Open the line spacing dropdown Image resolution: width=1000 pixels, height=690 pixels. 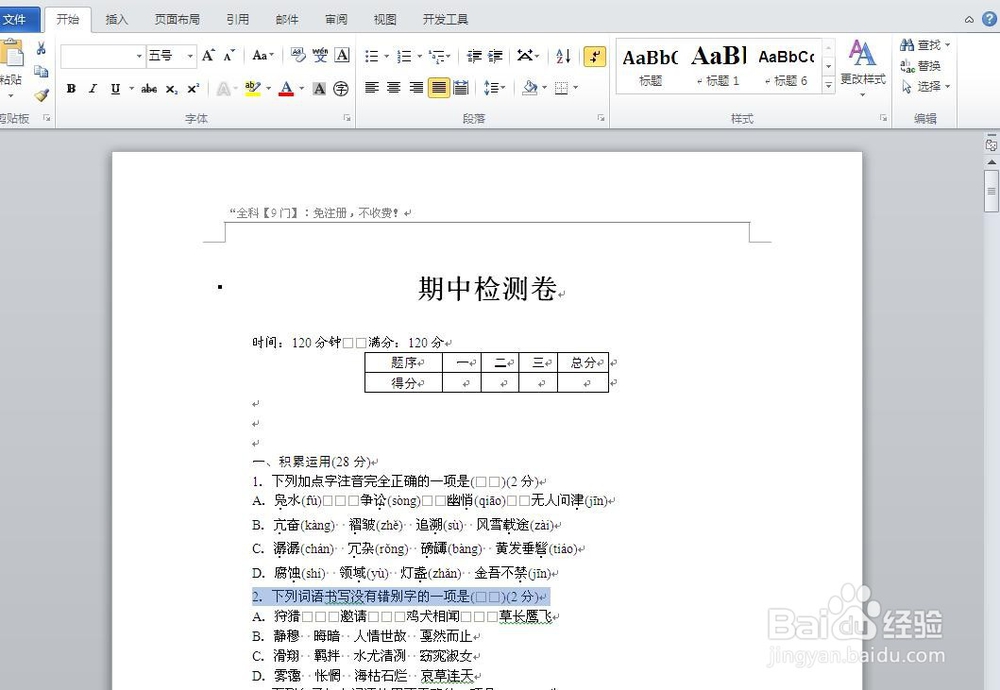pos(495,88)
